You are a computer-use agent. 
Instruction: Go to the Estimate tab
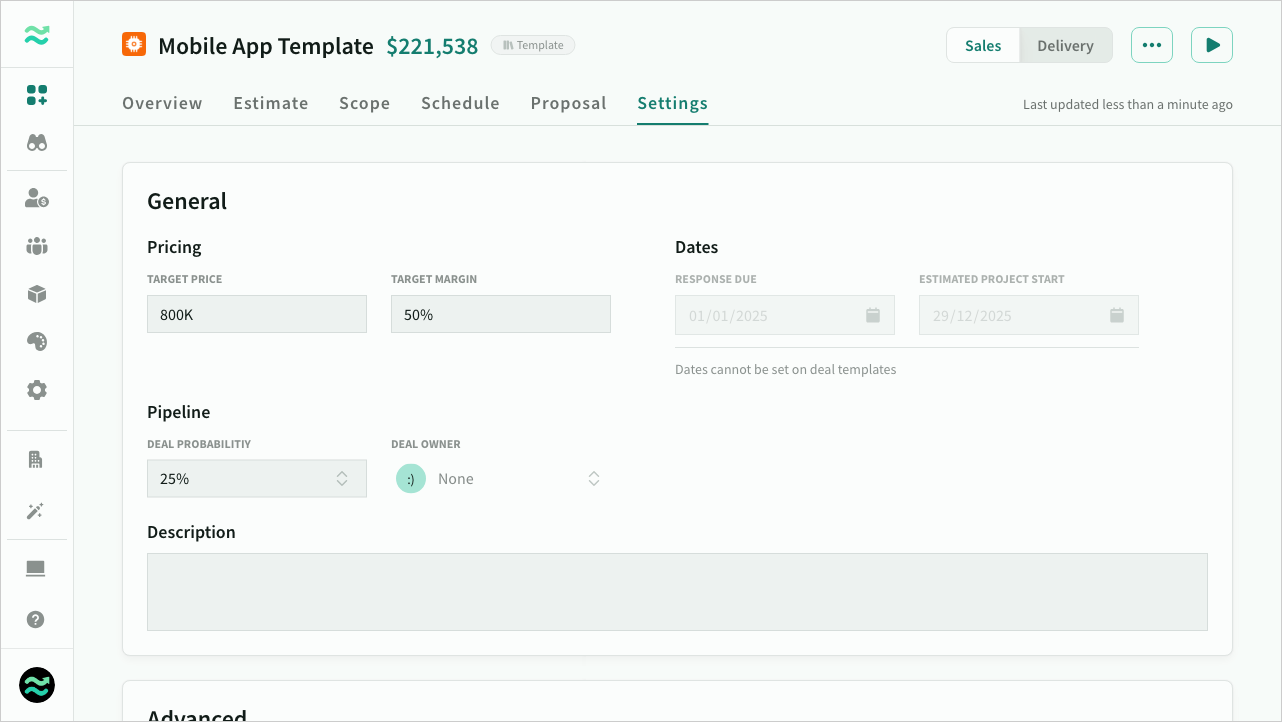pyautogui.click(x=271, y=103)
